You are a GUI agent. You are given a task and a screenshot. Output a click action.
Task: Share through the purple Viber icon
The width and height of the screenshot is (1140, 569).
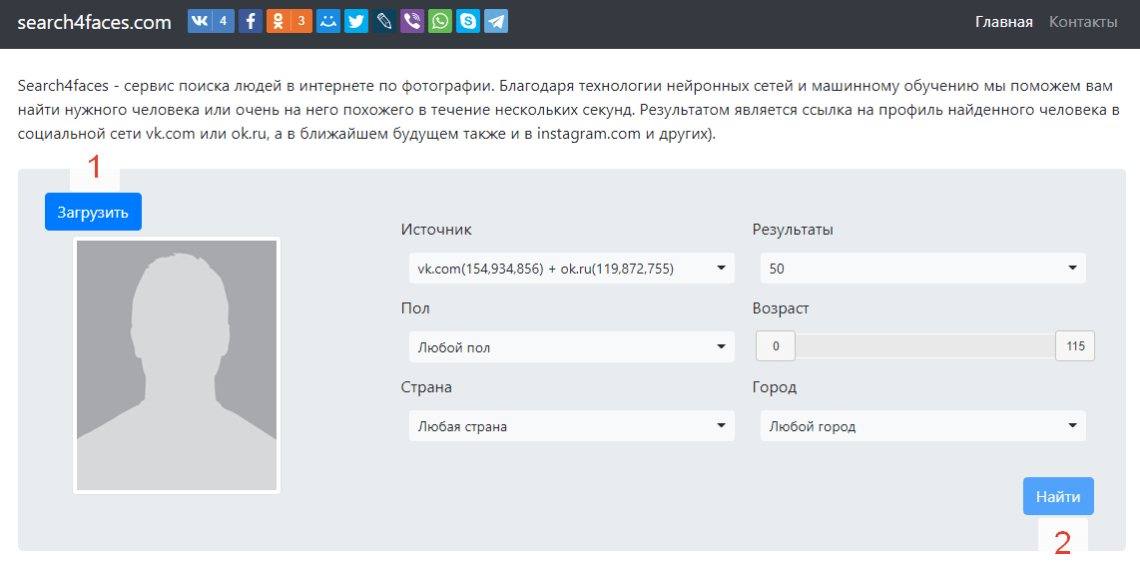pos(412,21)
